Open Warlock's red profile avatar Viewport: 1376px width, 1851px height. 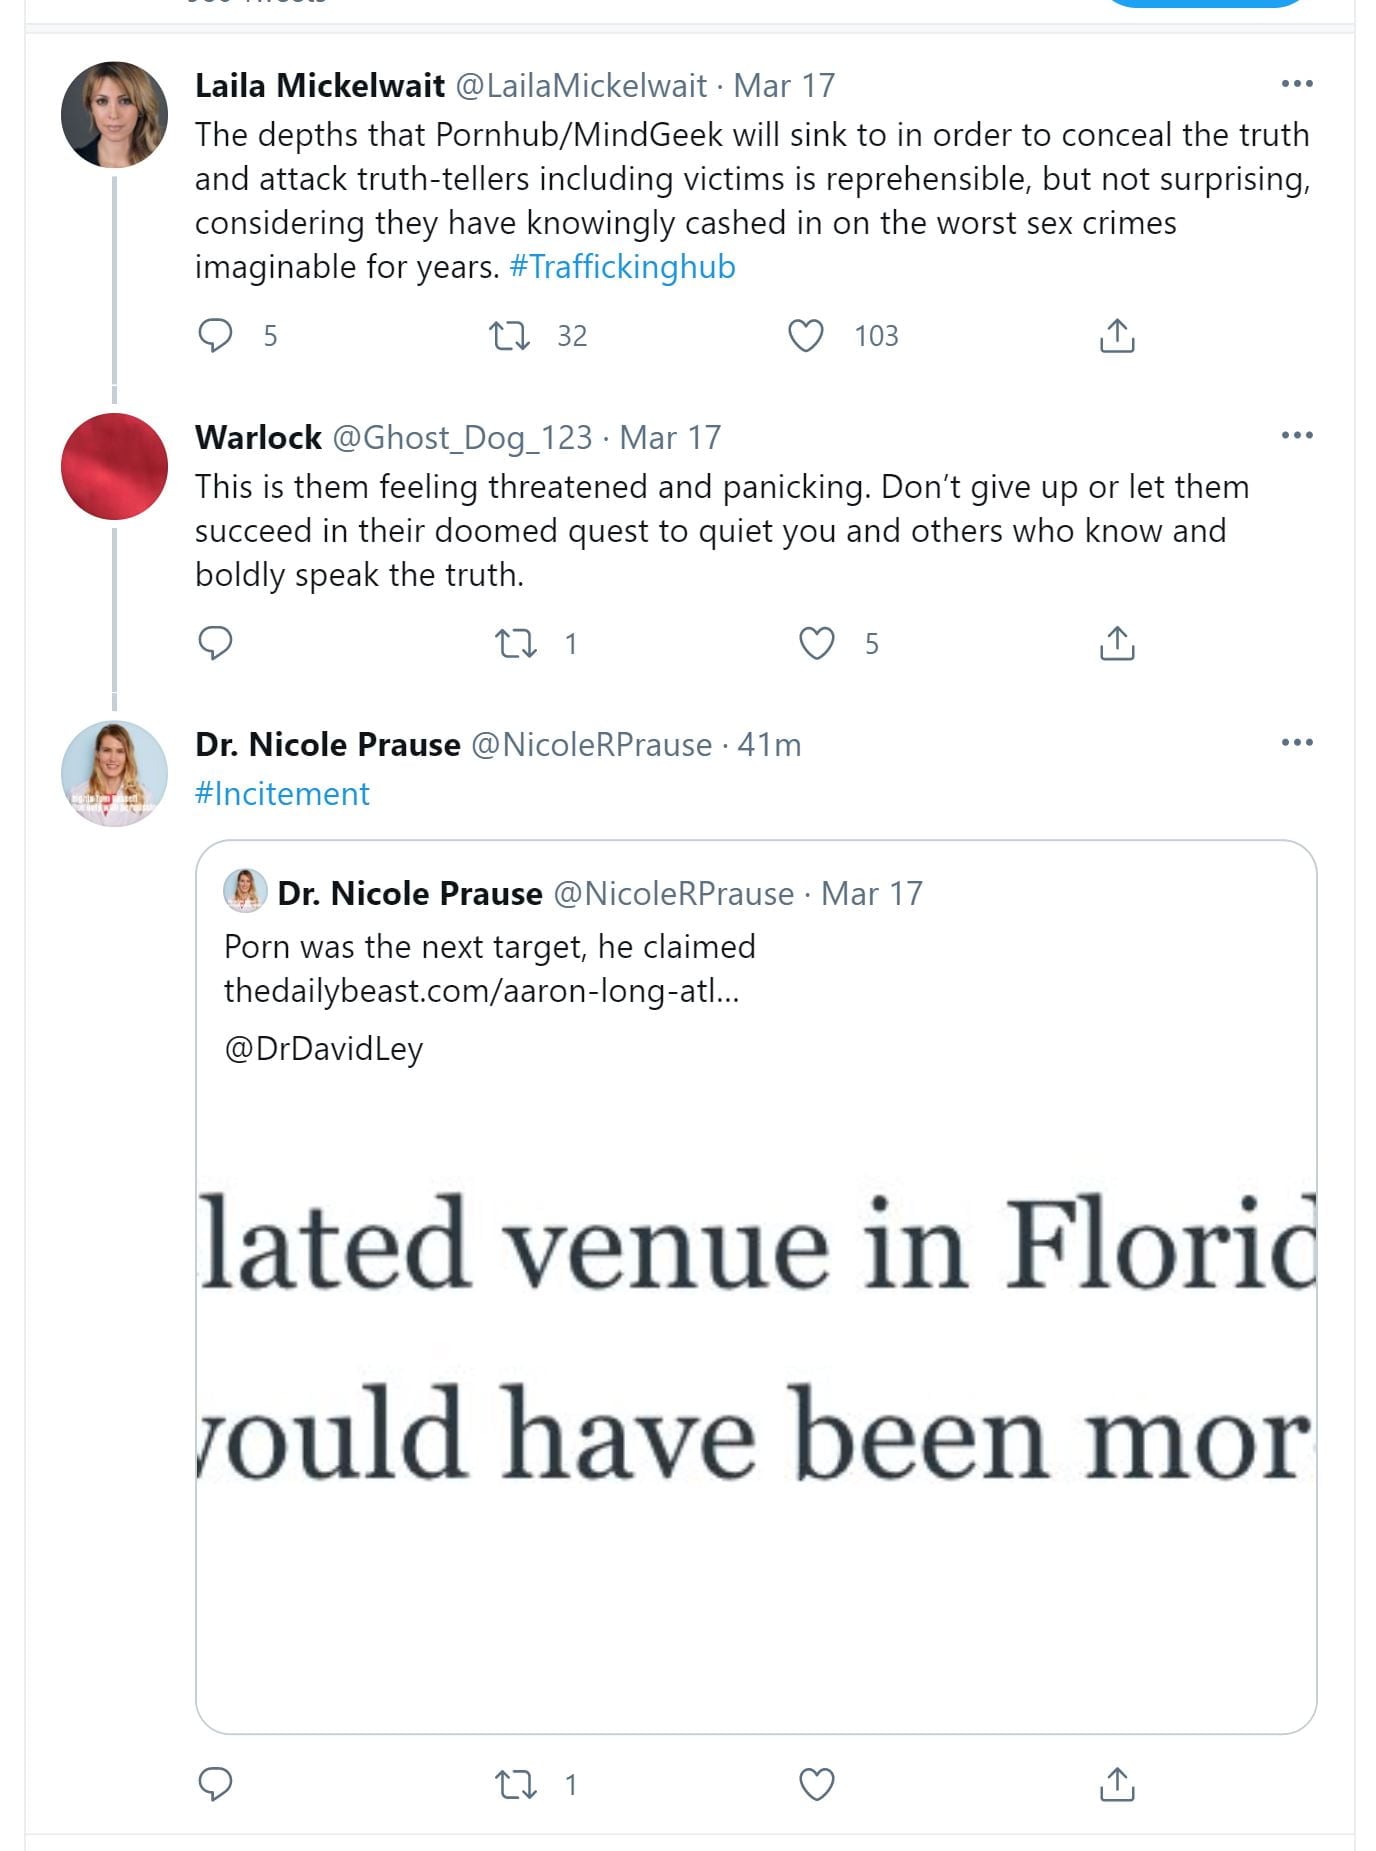114,466
